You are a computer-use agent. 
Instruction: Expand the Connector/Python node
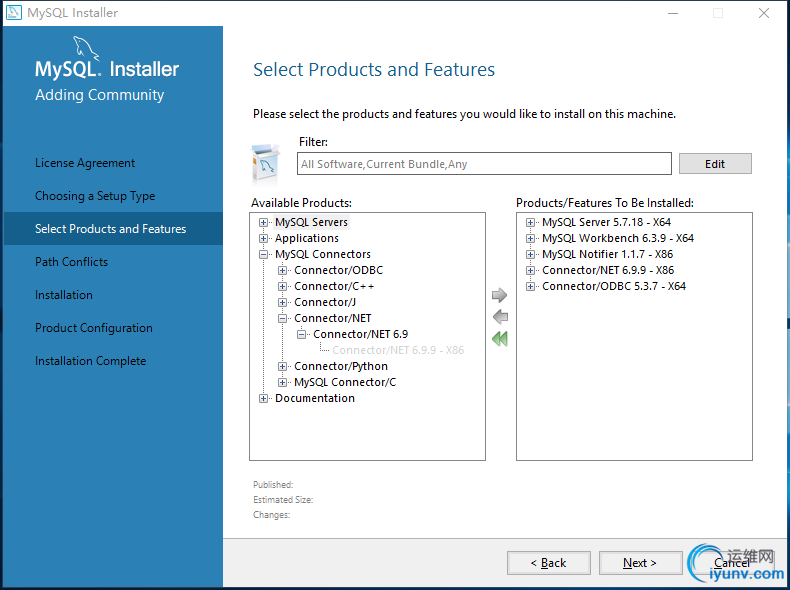pos(282,366)
